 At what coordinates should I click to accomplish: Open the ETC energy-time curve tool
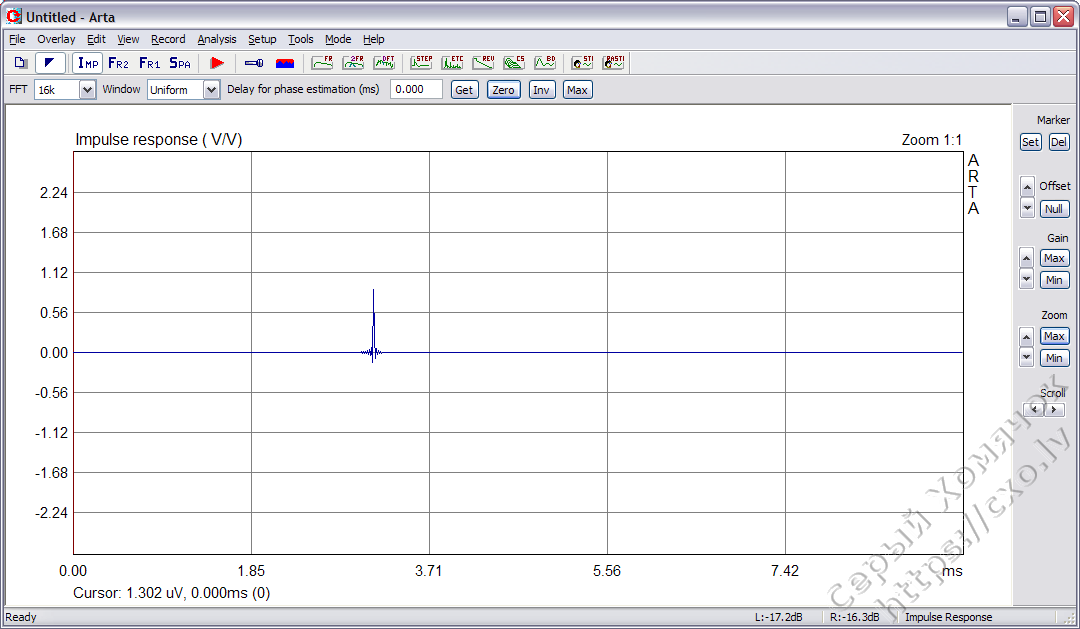point(452,63)
